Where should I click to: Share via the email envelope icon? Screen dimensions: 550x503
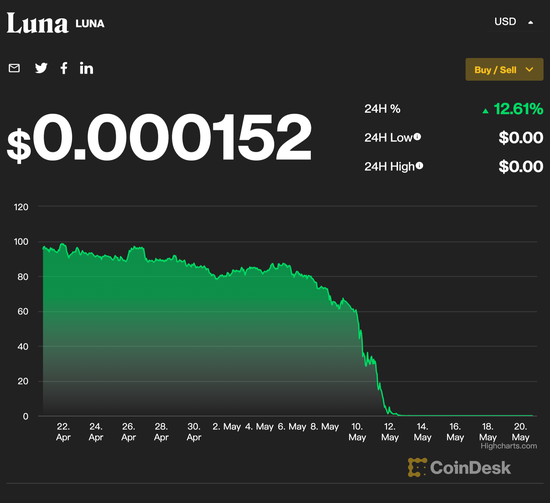[x=14, y=68]
